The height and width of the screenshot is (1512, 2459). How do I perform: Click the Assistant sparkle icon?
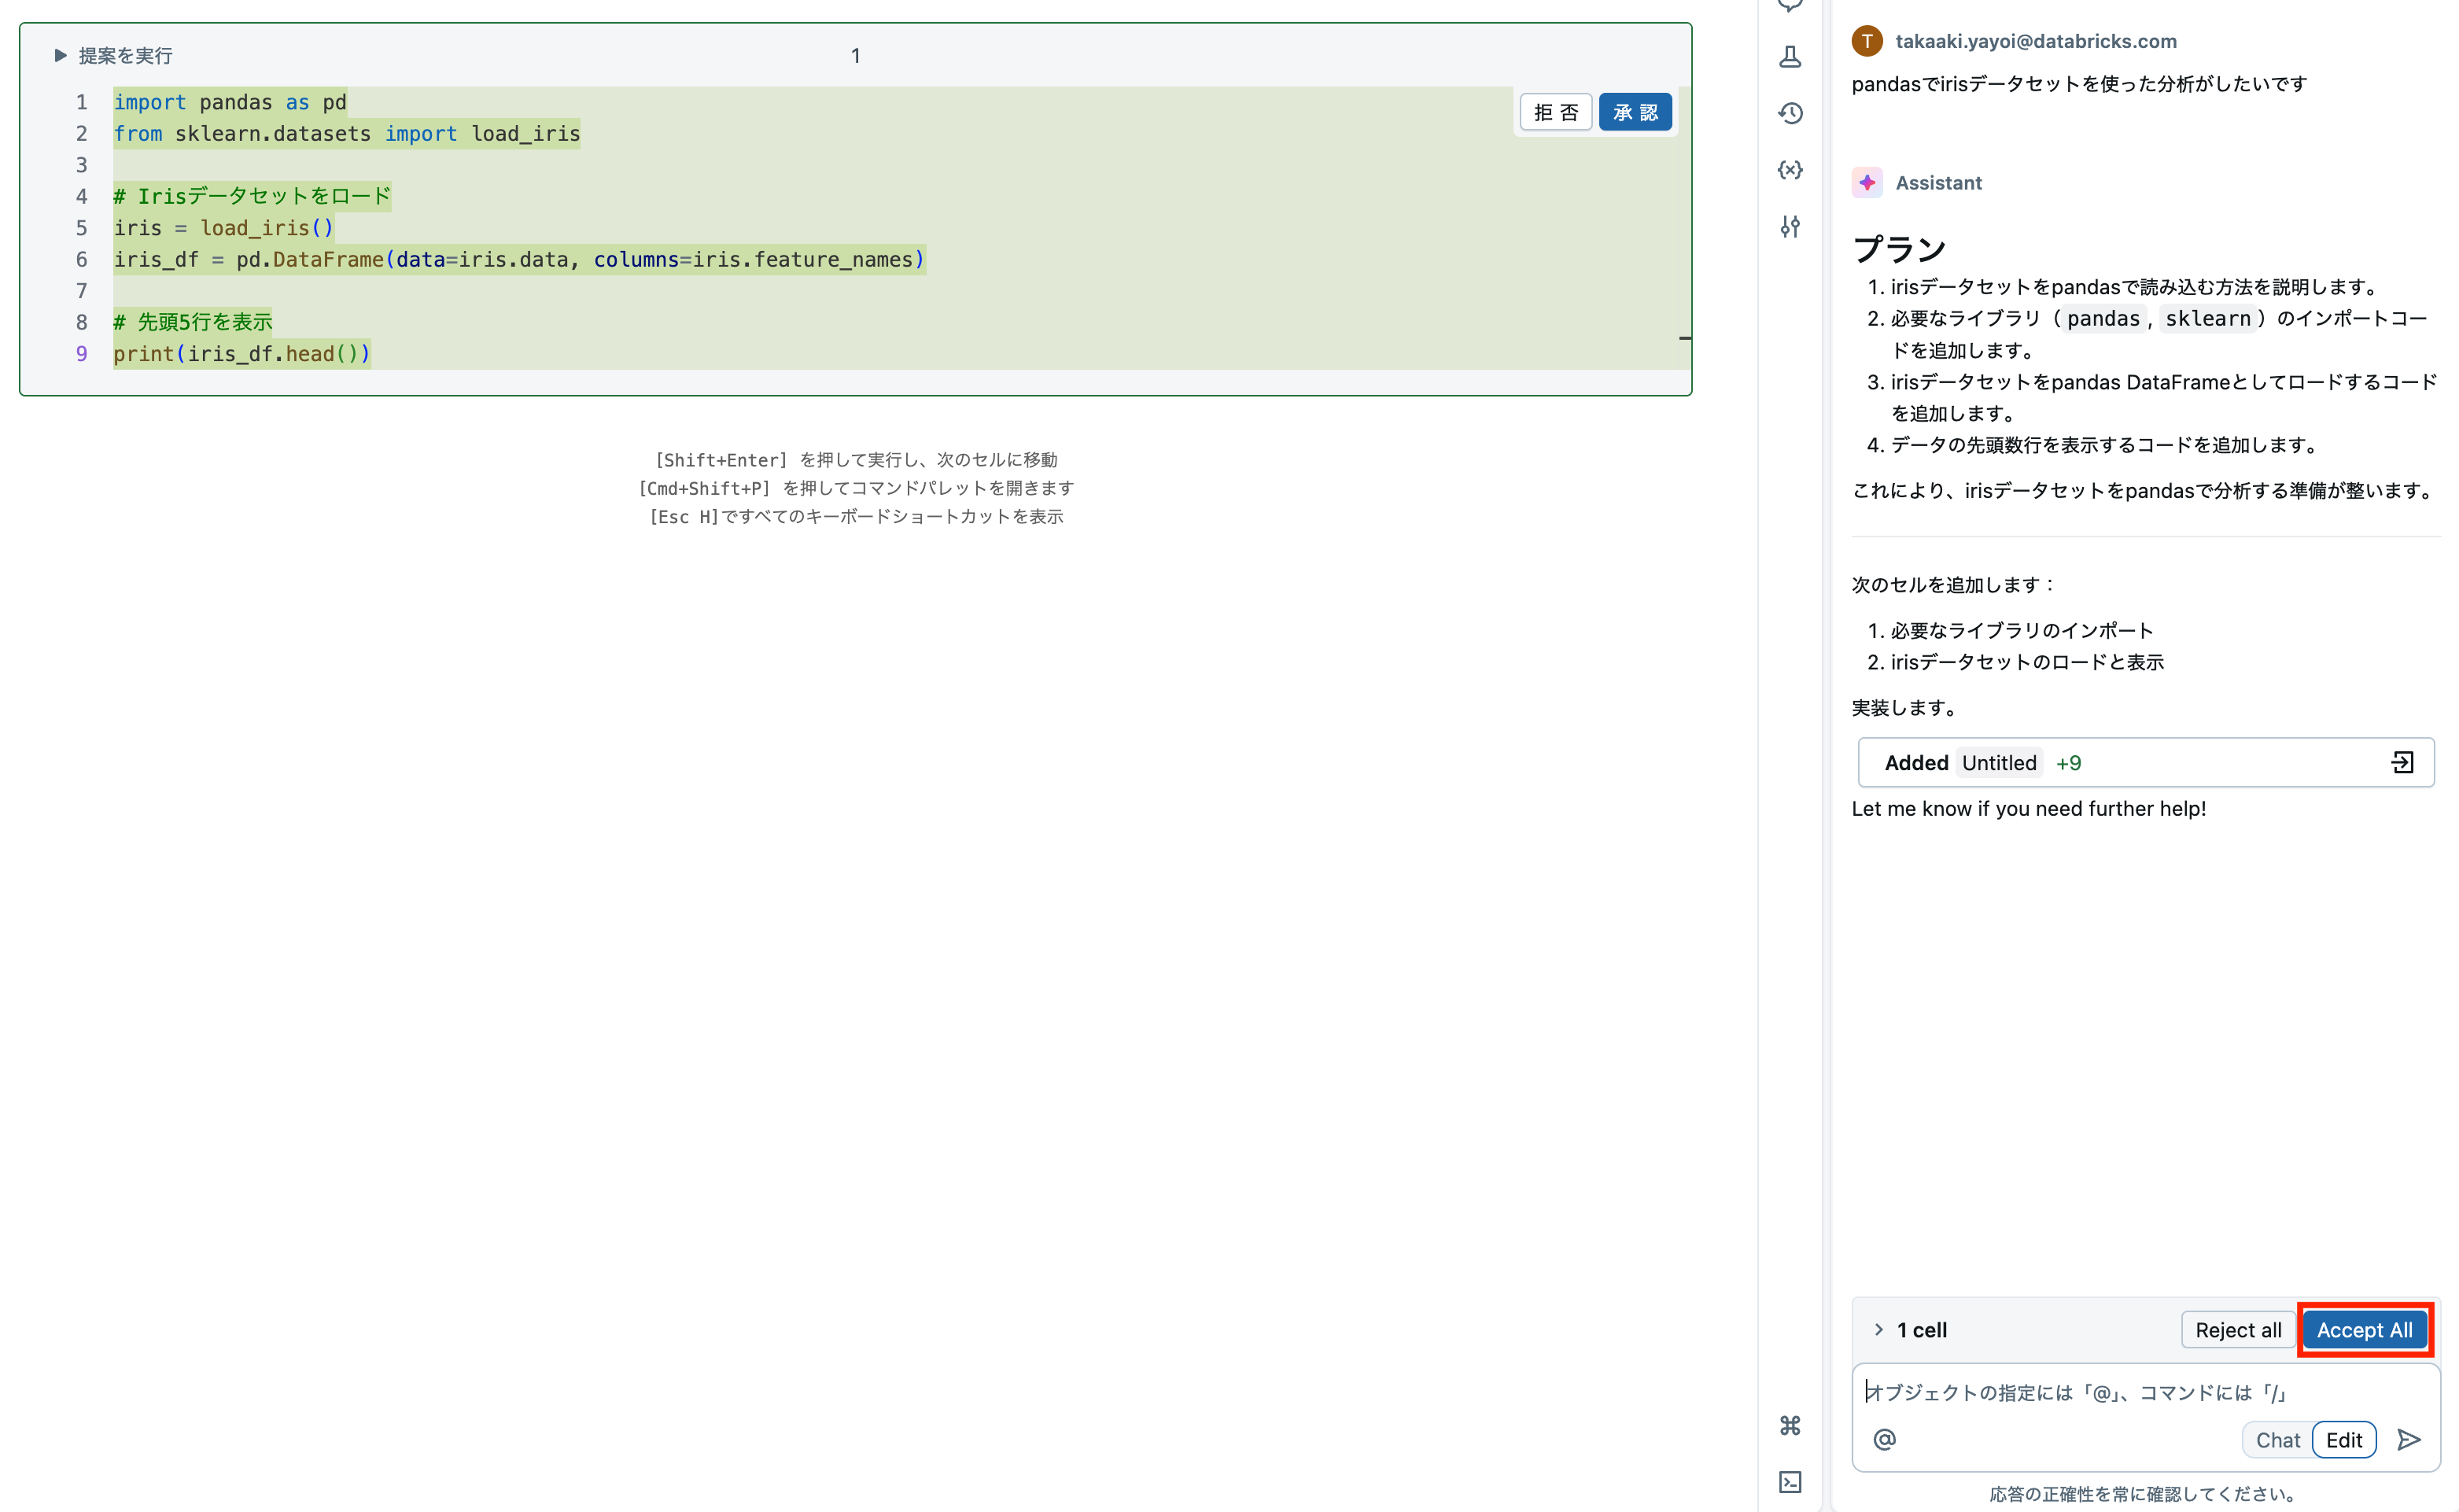1867,182
